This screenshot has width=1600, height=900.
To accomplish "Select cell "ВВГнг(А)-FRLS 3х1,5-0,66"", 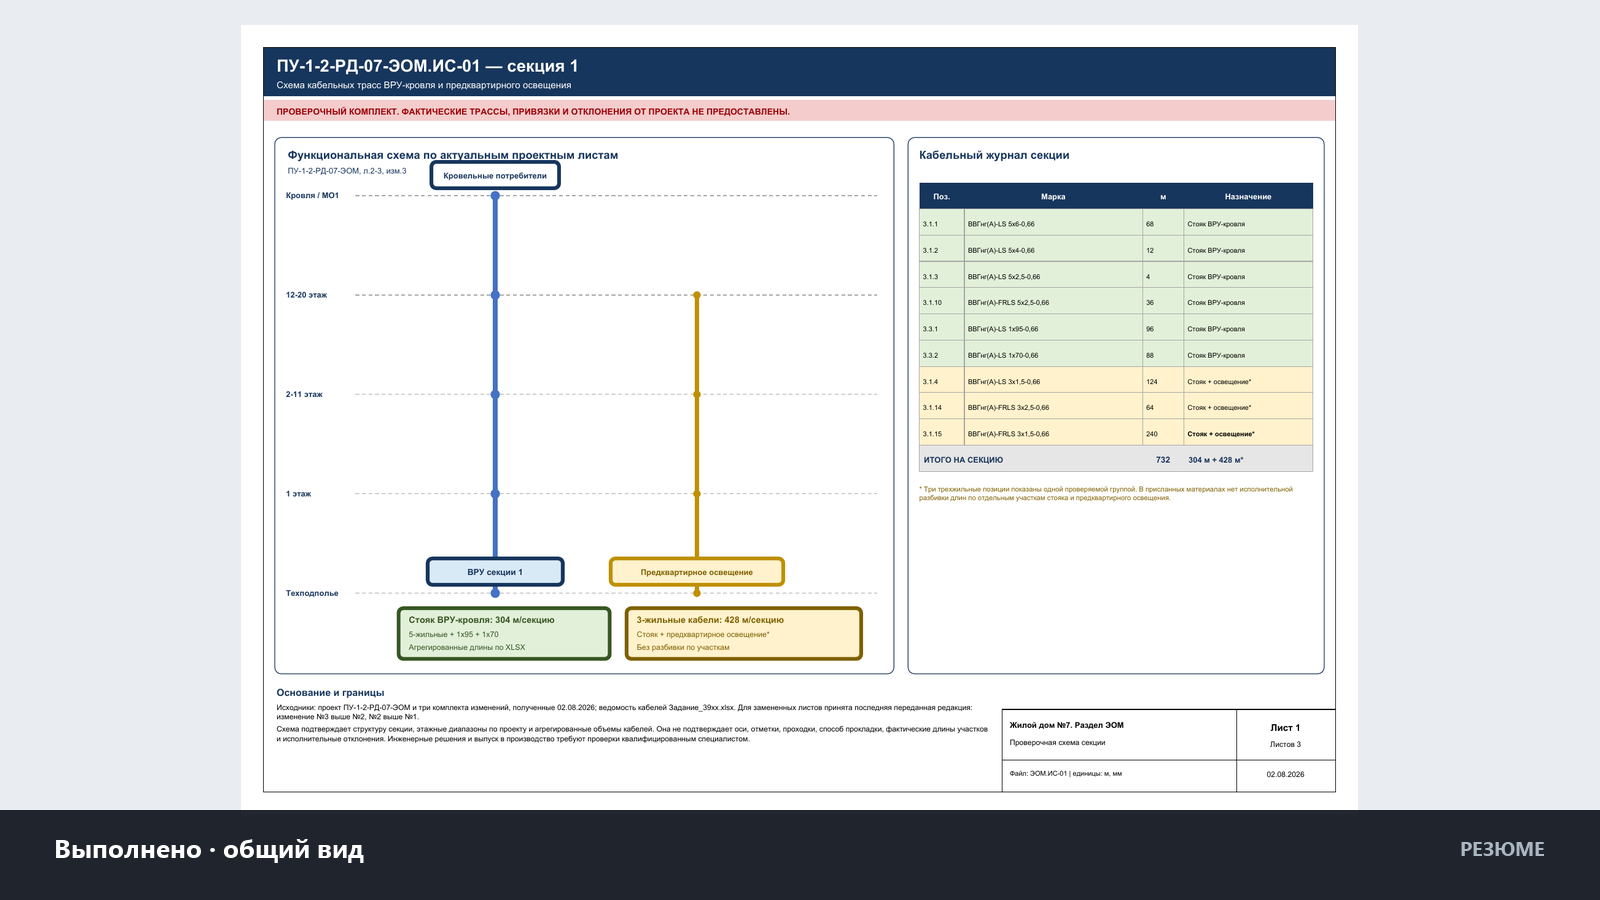I will [1054, 433].
